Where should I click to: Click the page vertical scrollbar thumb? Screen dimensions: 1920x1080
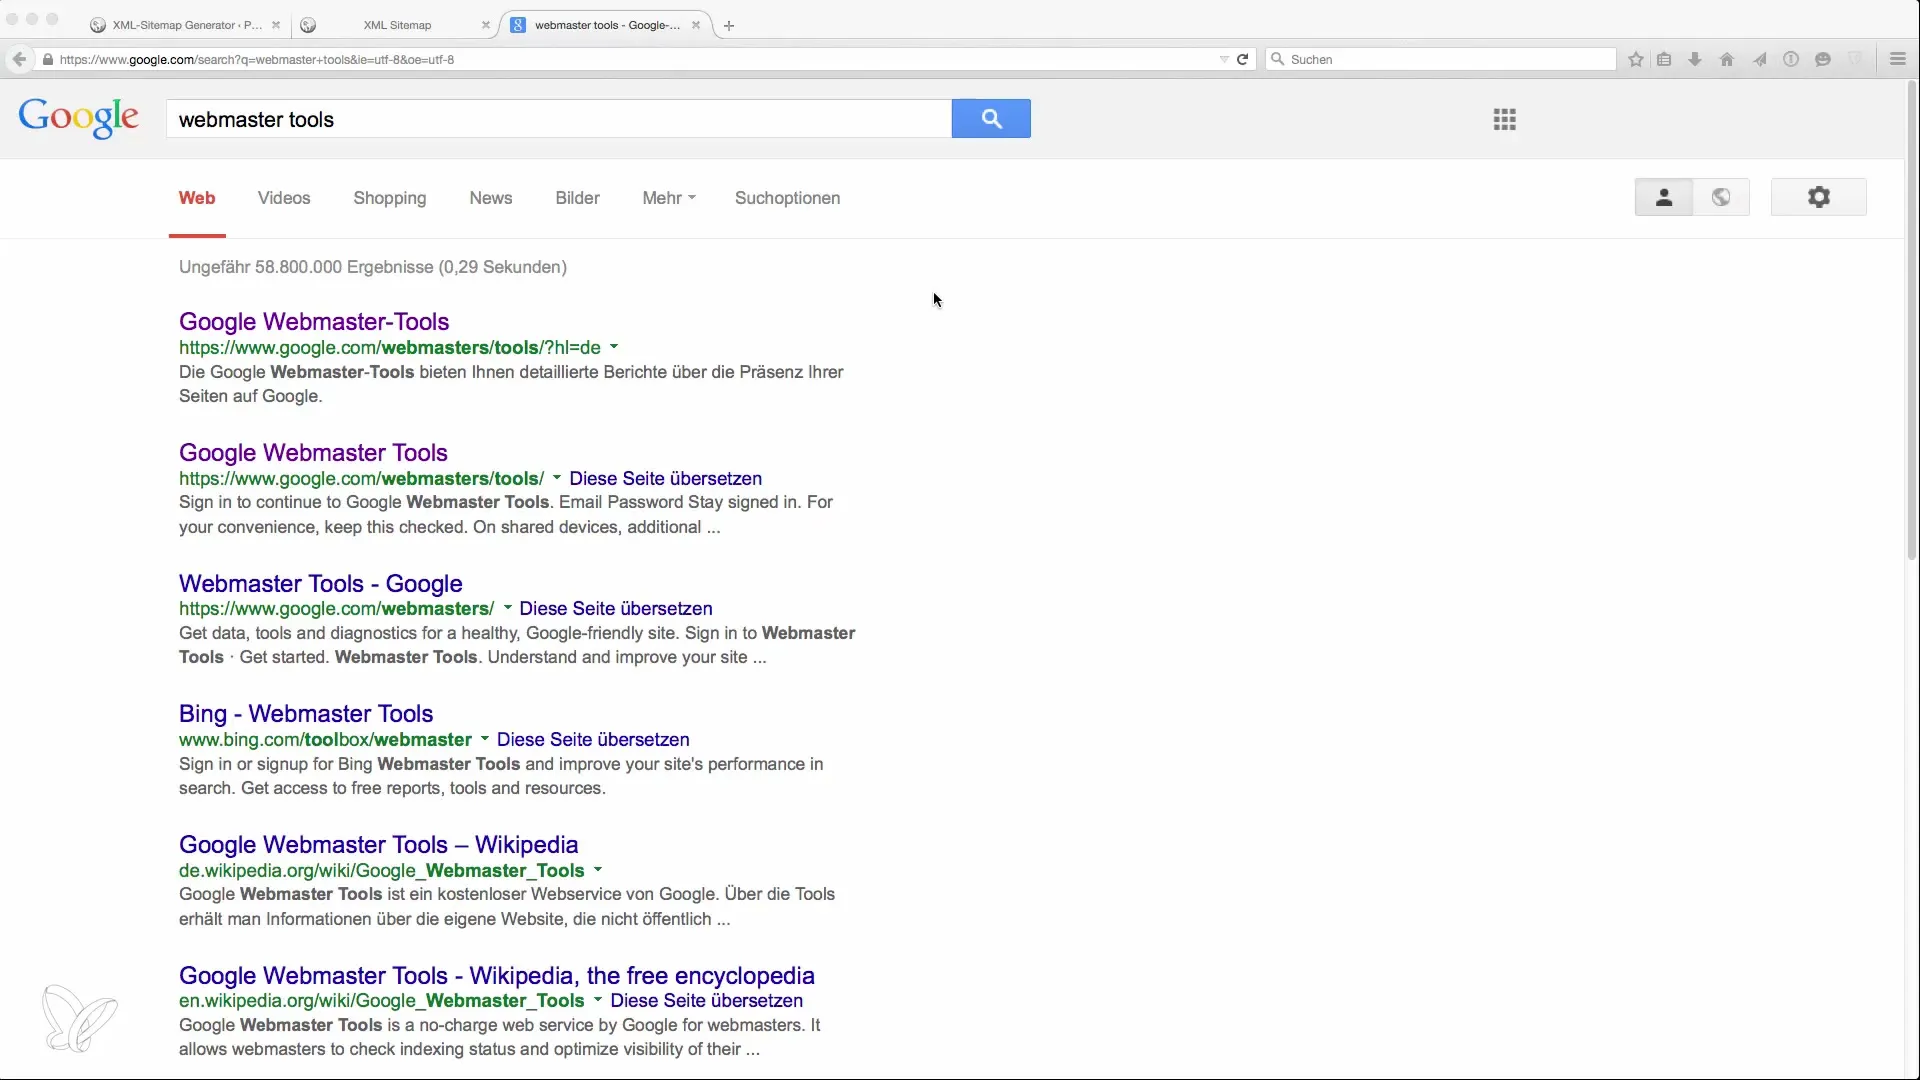tap(1912, 320)
